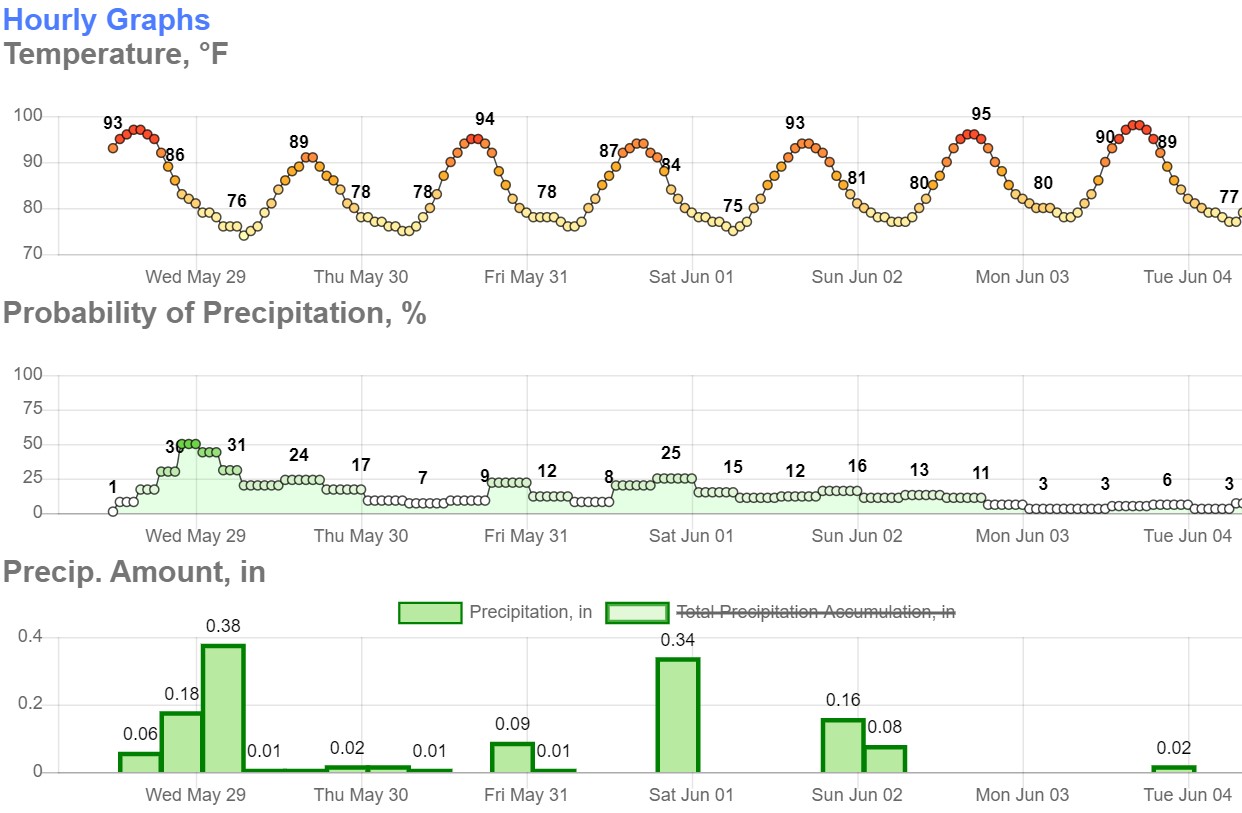The width and height of the screenshot is (1242, 813).
Task: Click the 0.08 precipitation bar
Action: pos(885,759)
